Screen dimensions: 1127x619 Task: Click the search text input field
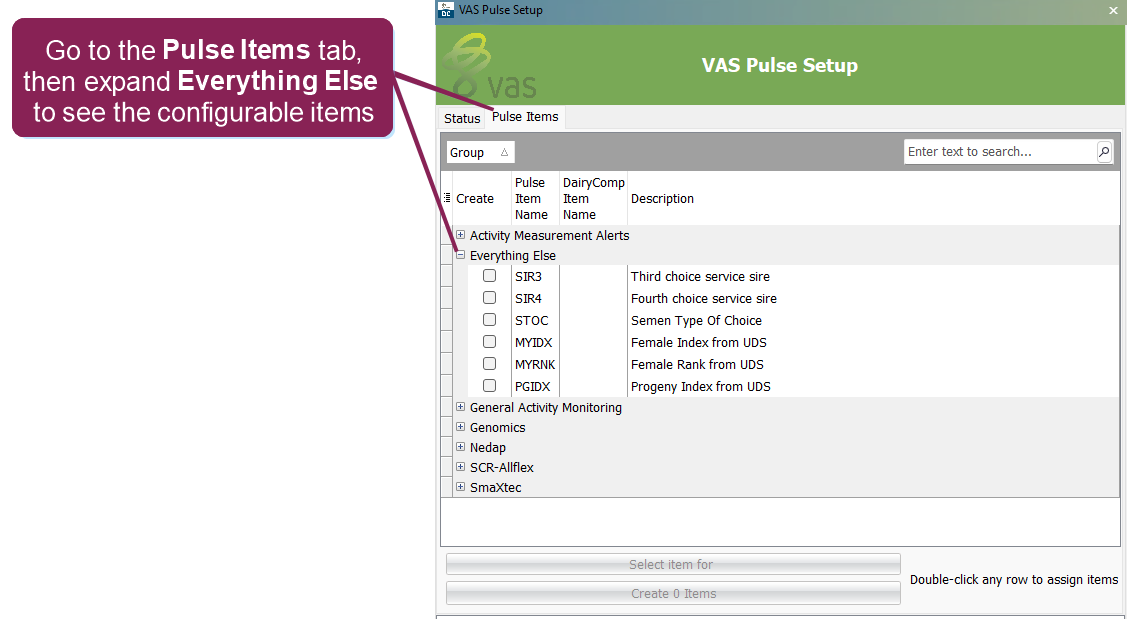pos(999,152)
